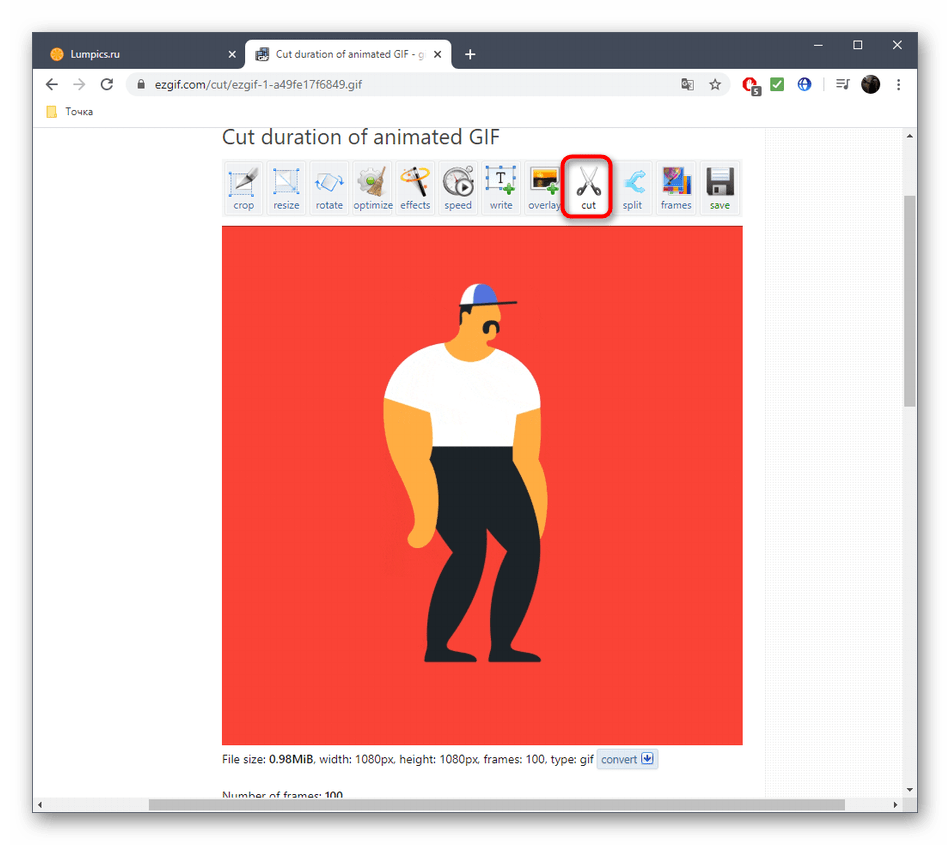Reload the current page
Viewport: 950px width, 845px height.
[x=107, y=84]
